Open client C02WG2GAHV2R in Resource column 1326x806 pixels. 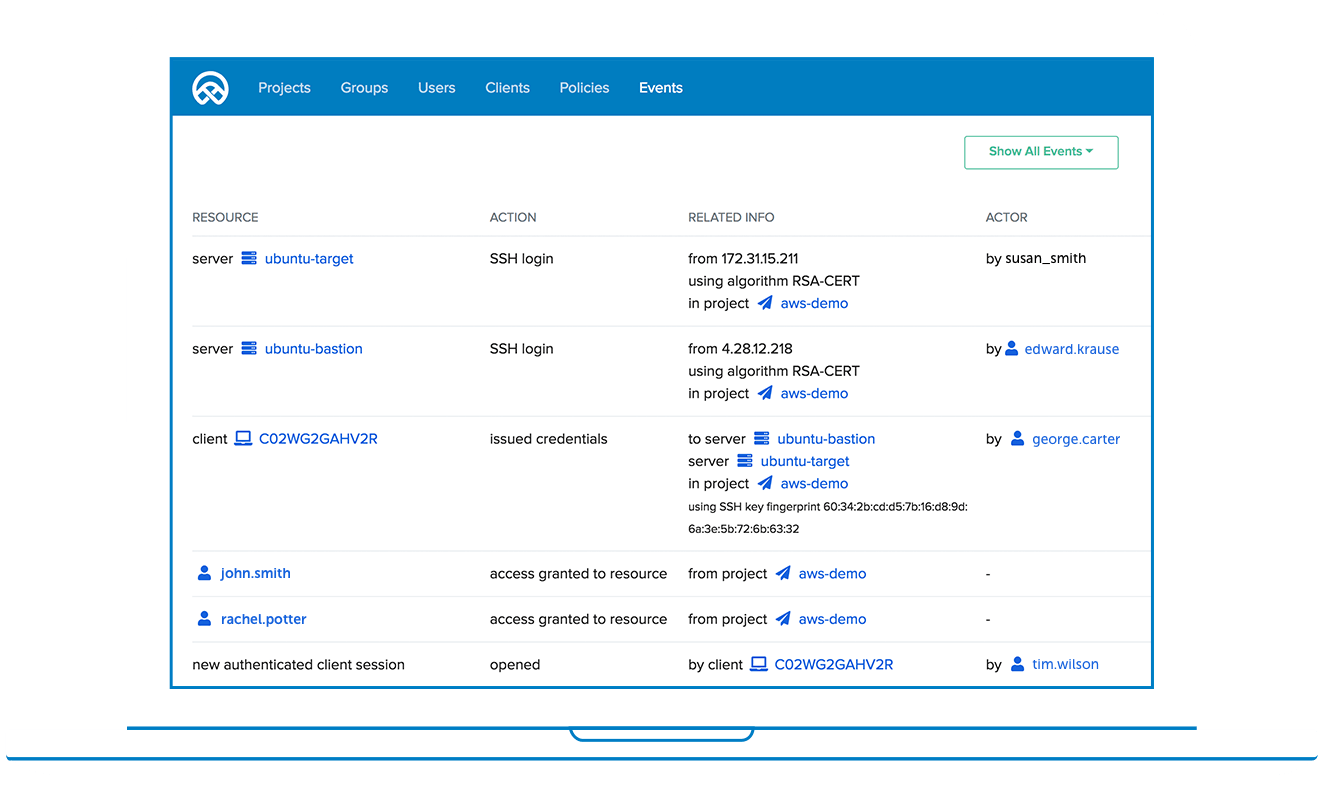point(318,439)
